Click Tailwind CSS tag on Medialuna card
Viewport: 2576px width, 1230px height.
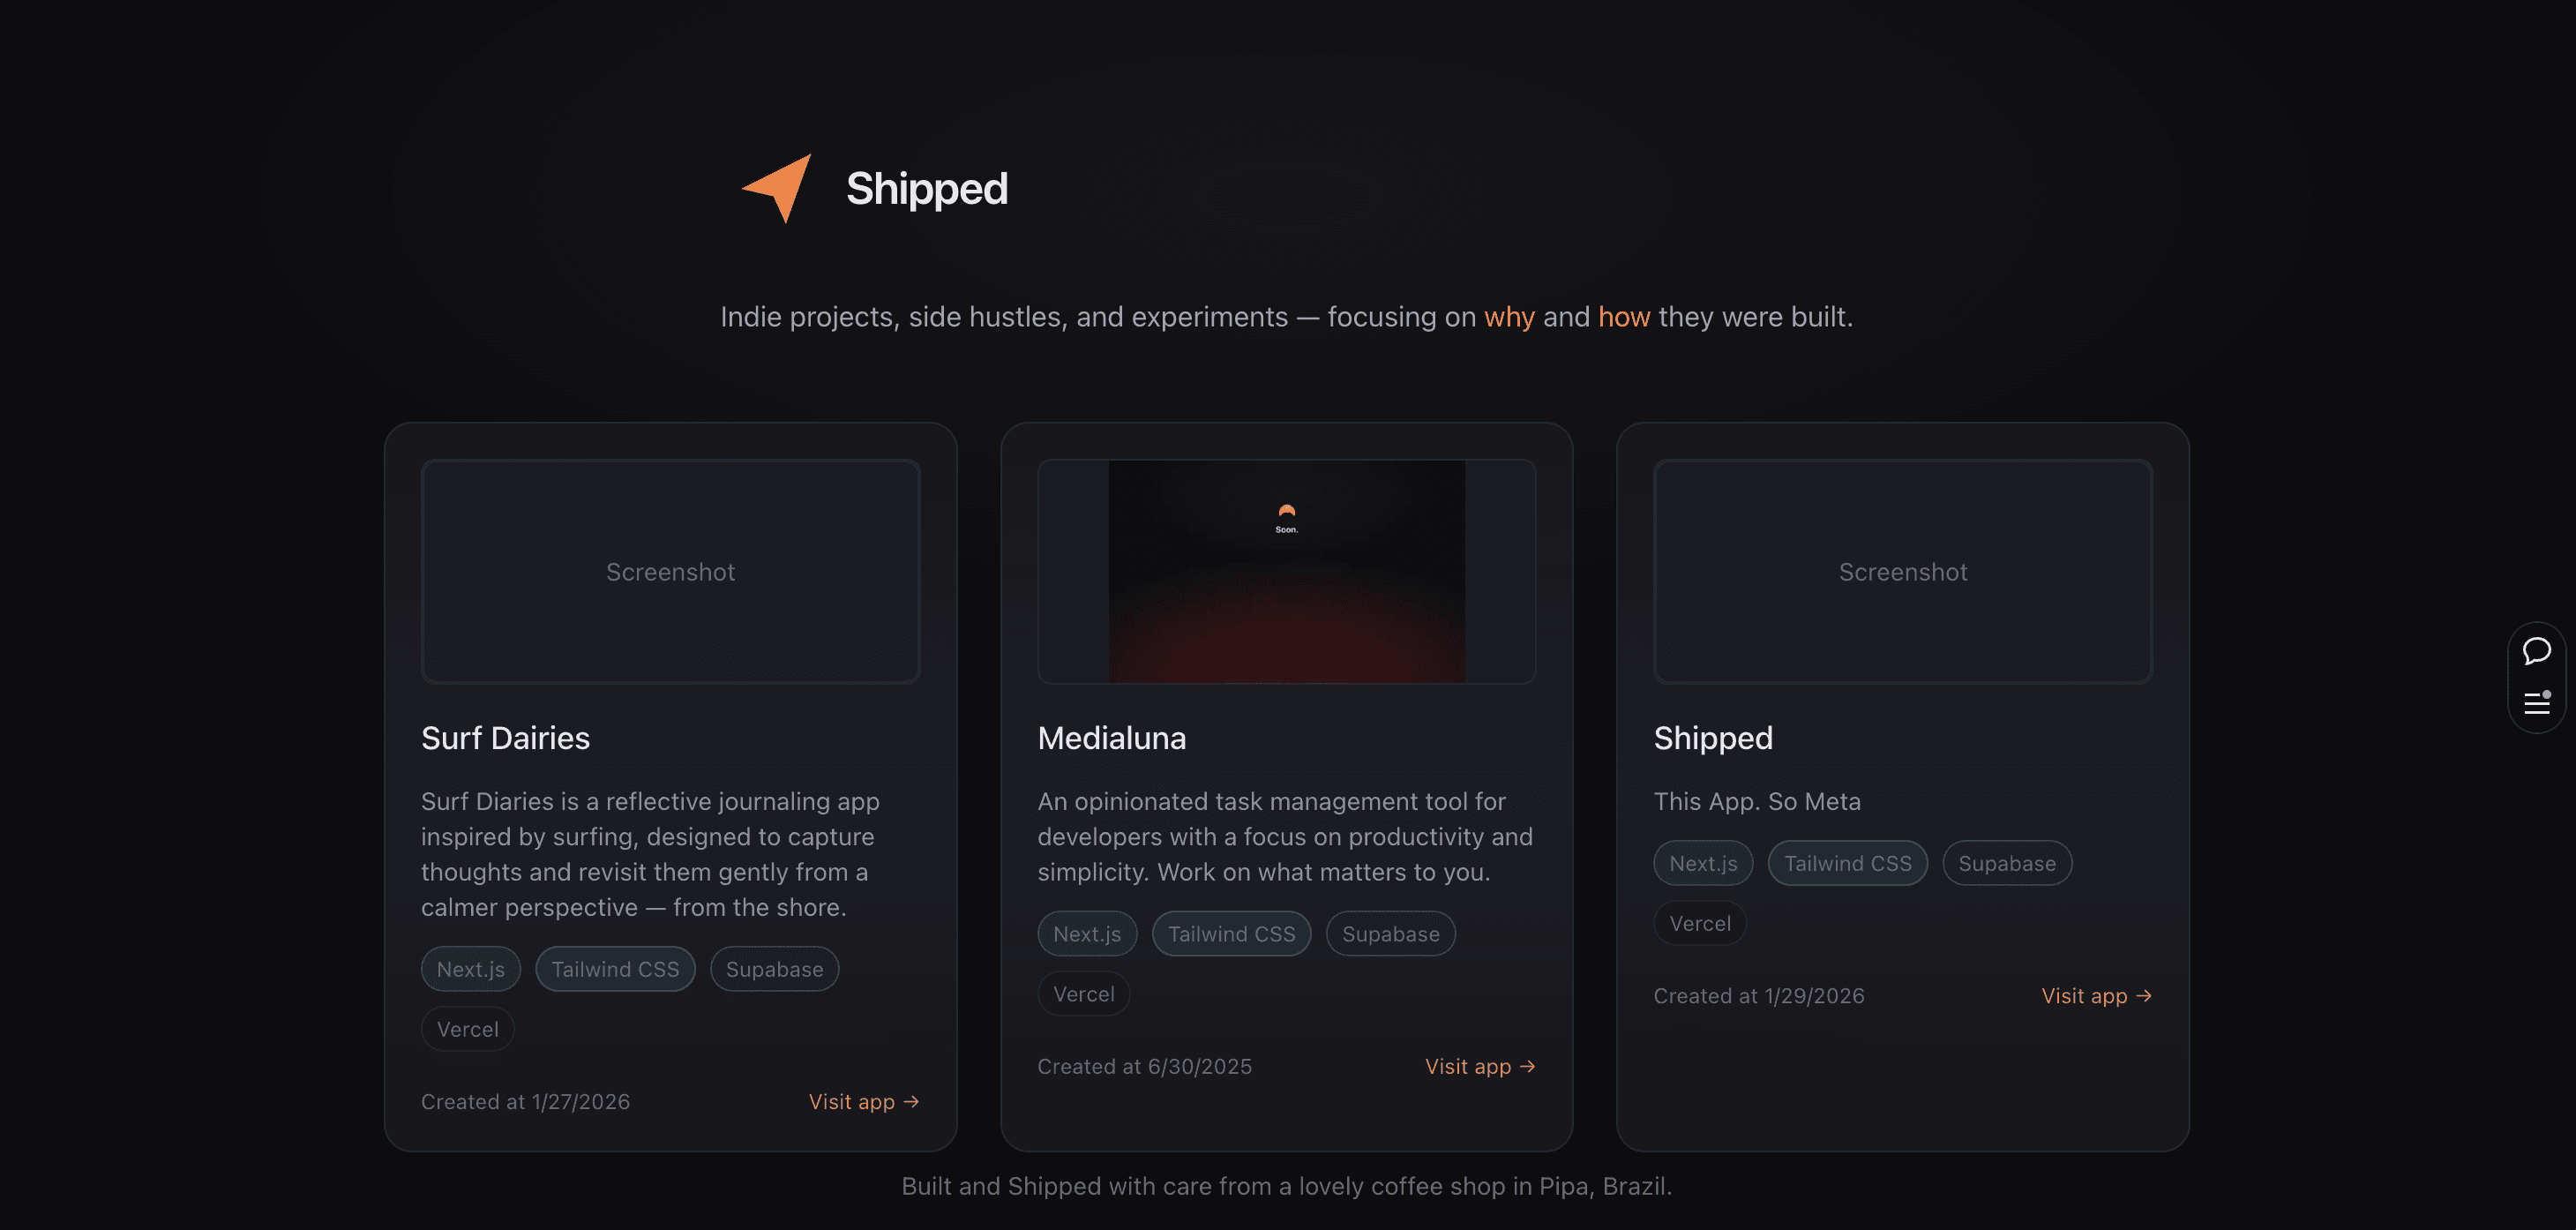coord(1231,934)
